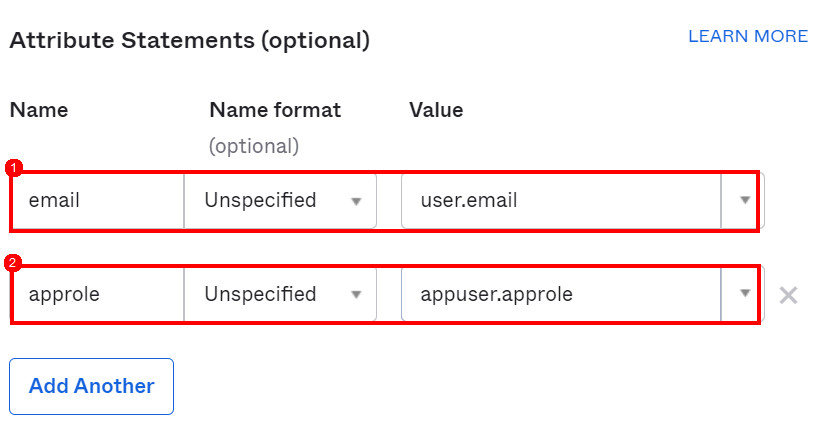Click the Attribute Statements (optional) heading
This screenshot has width=821, height=422.
tap(190, 41)
